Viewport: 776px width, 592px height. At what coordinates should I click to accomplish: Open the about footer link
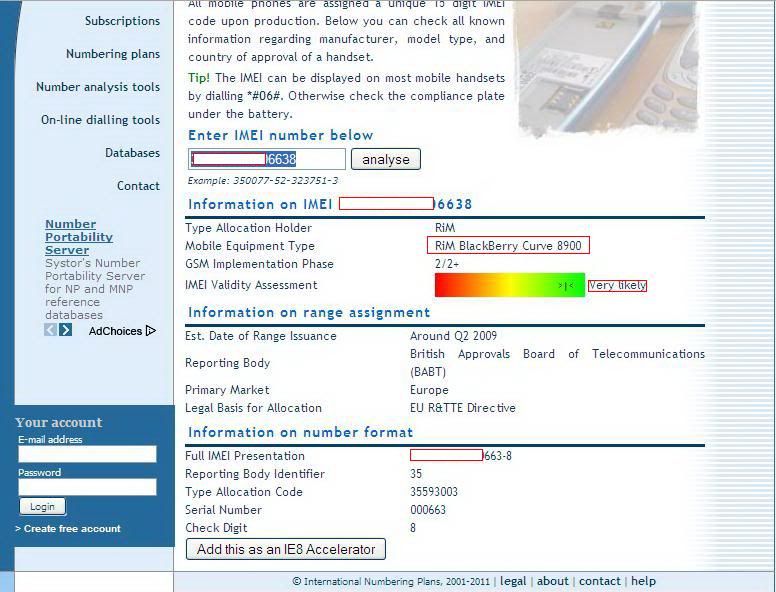(x=554, y=581)
